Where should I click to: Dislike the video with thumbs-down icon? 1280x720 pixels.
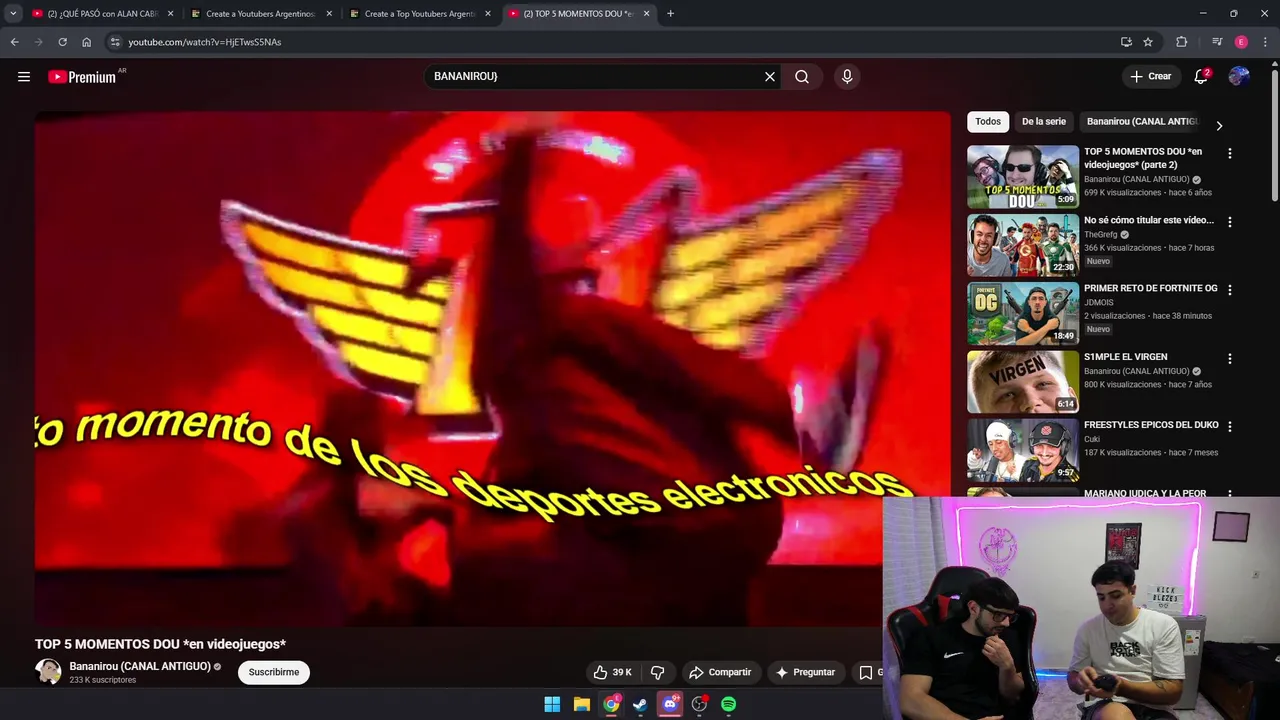pyautogui.click(x=658, y=672)
